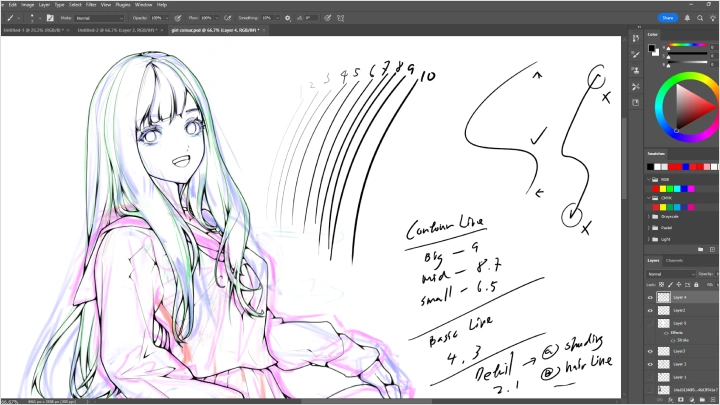Click the brush angle input field
Image resolution: width=720 pixels, height=405 pixels.
pos(311,18)
